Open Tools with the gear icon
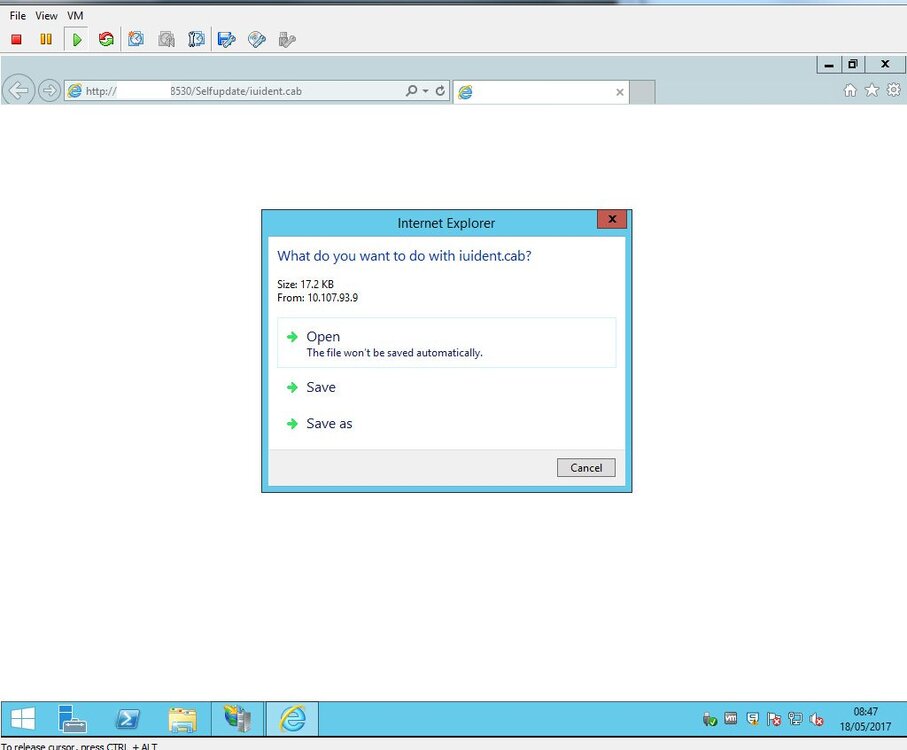The height and width of the screenshot is (750, 907). click(894, 90)
